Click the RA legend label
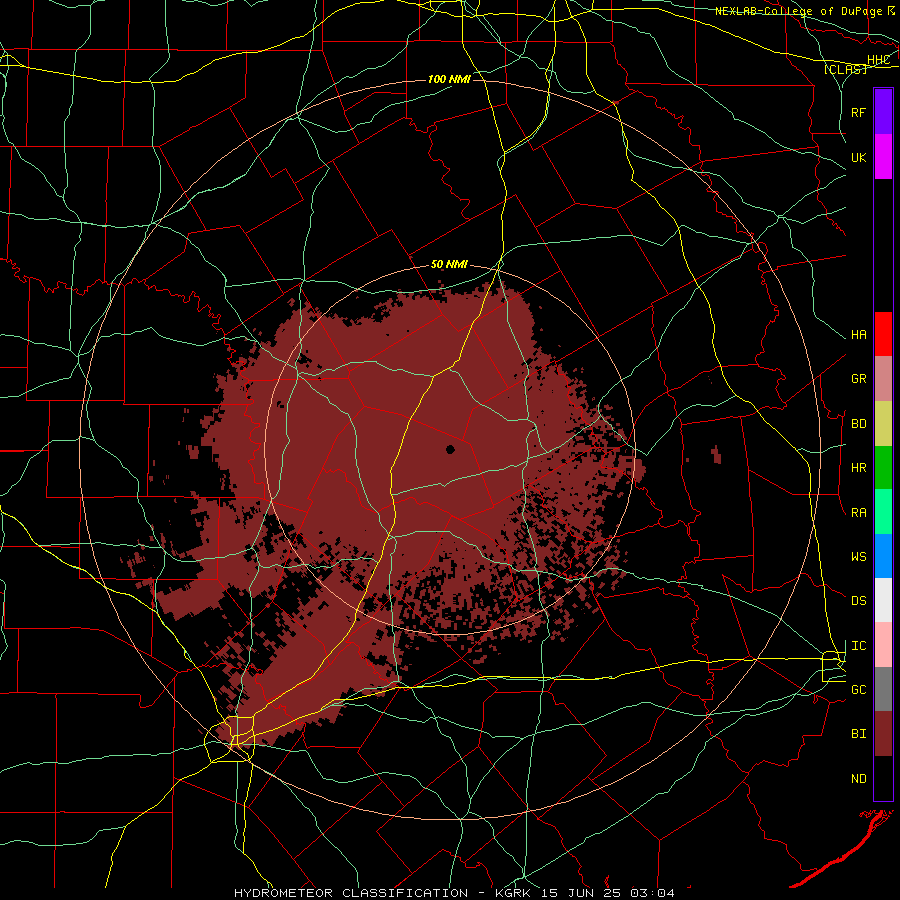Image resolution: width=900 pixels, height=900 pixels. click(858, 513)
